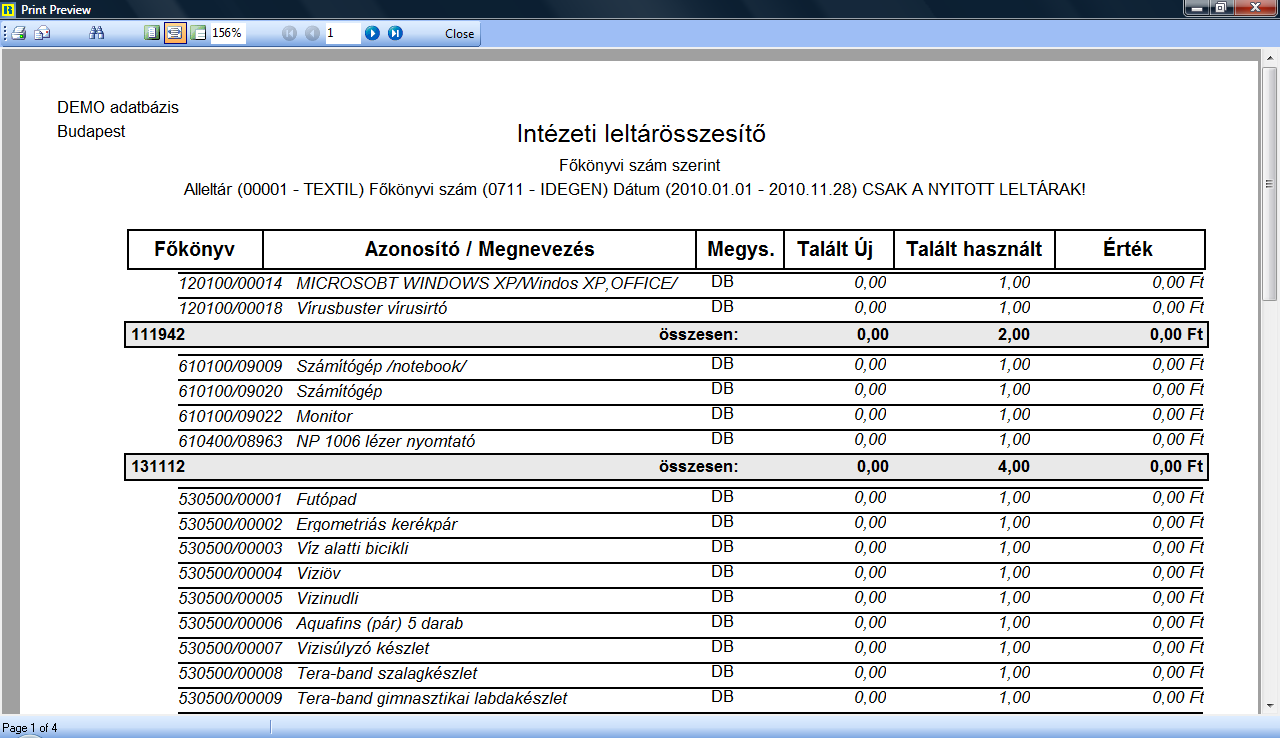Click the 'Számítógép /notebook/' row
This screenshot has height=738, width=1280.
692,367
